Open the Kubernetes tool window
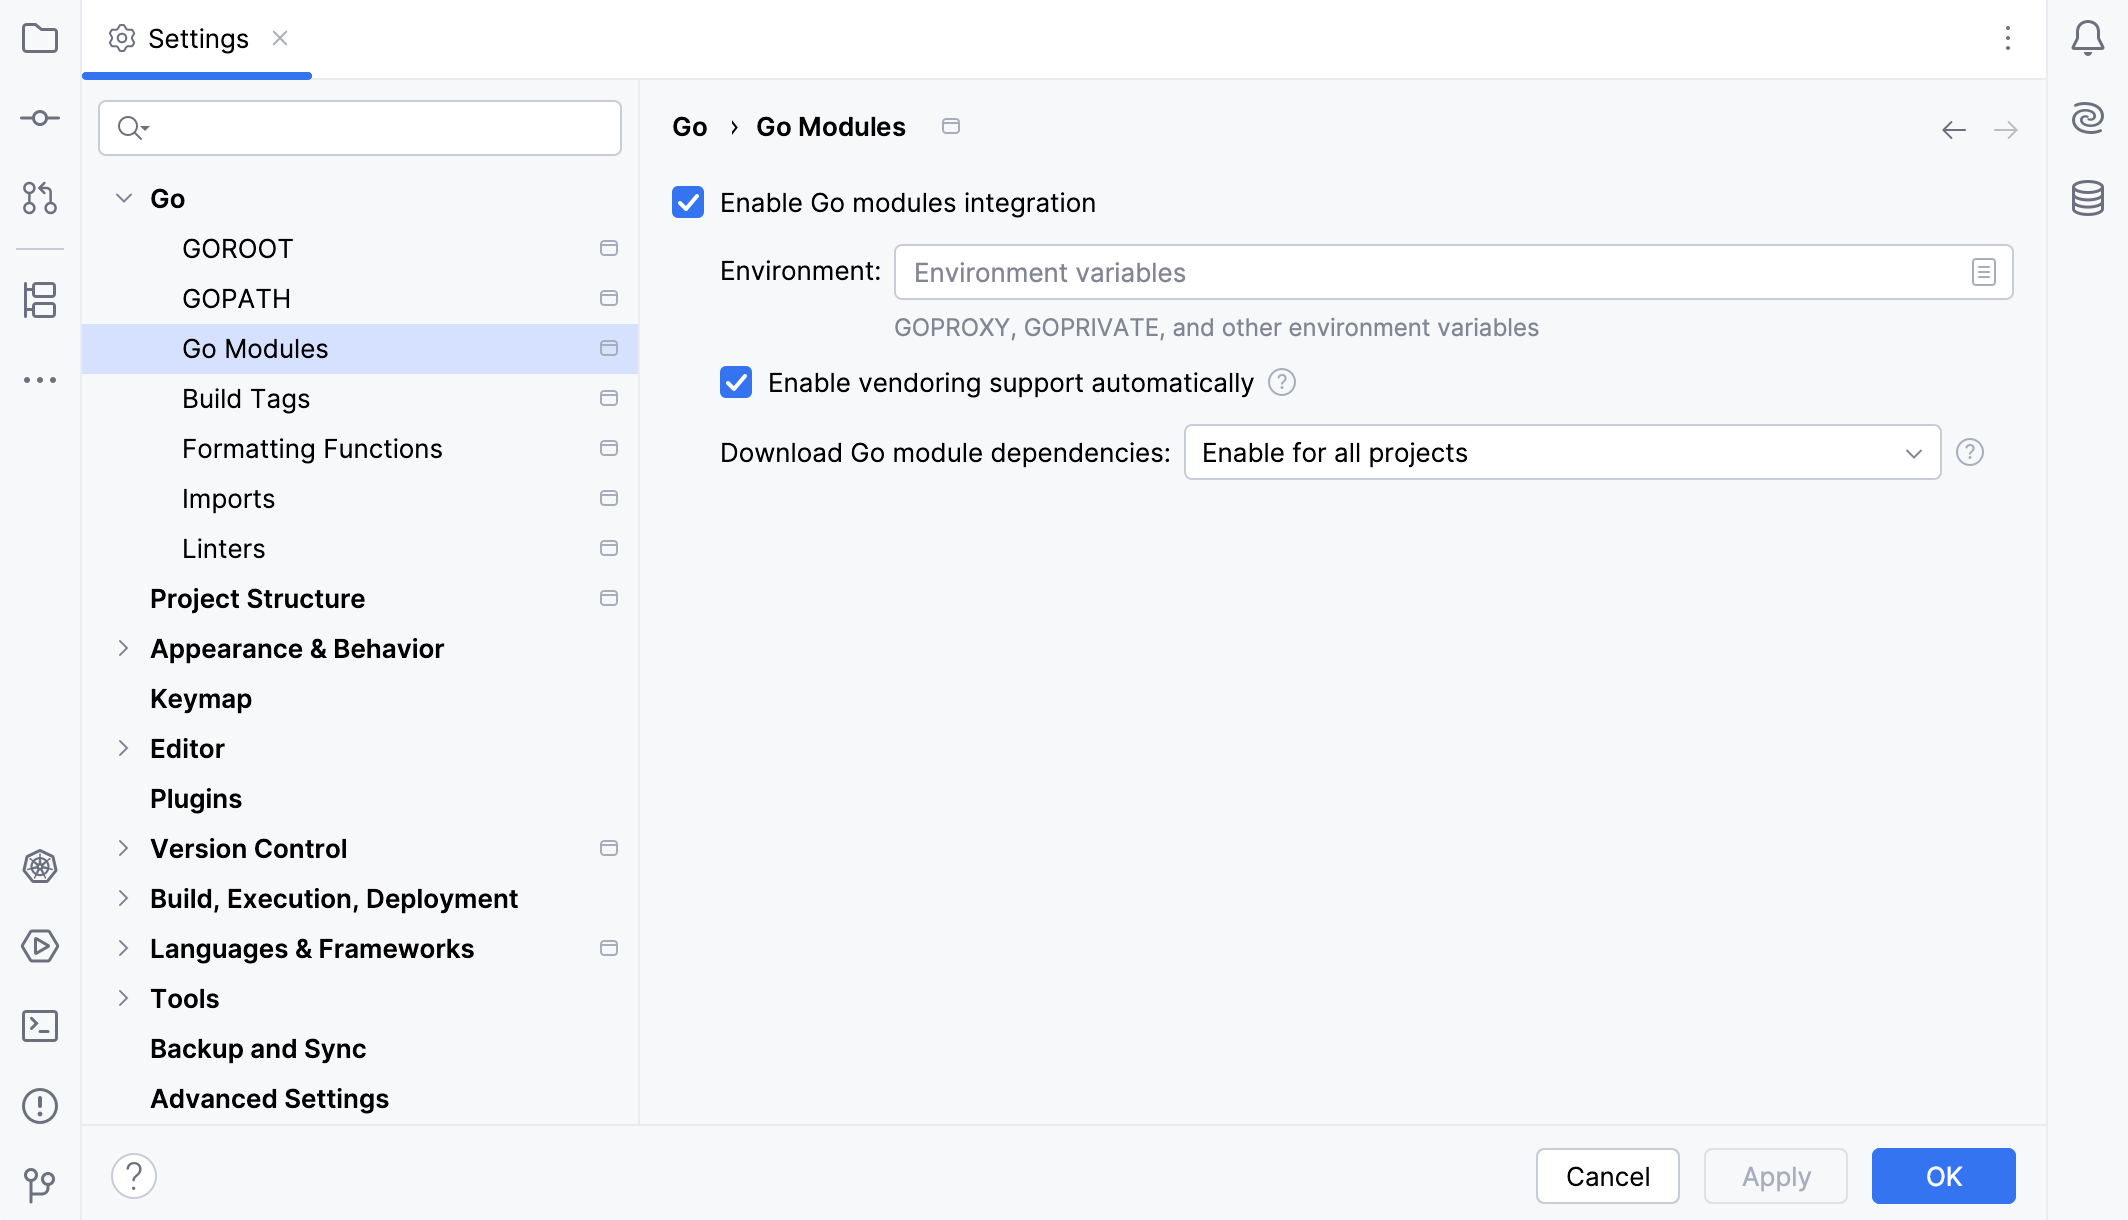2128x1220 pixels. 40,867
